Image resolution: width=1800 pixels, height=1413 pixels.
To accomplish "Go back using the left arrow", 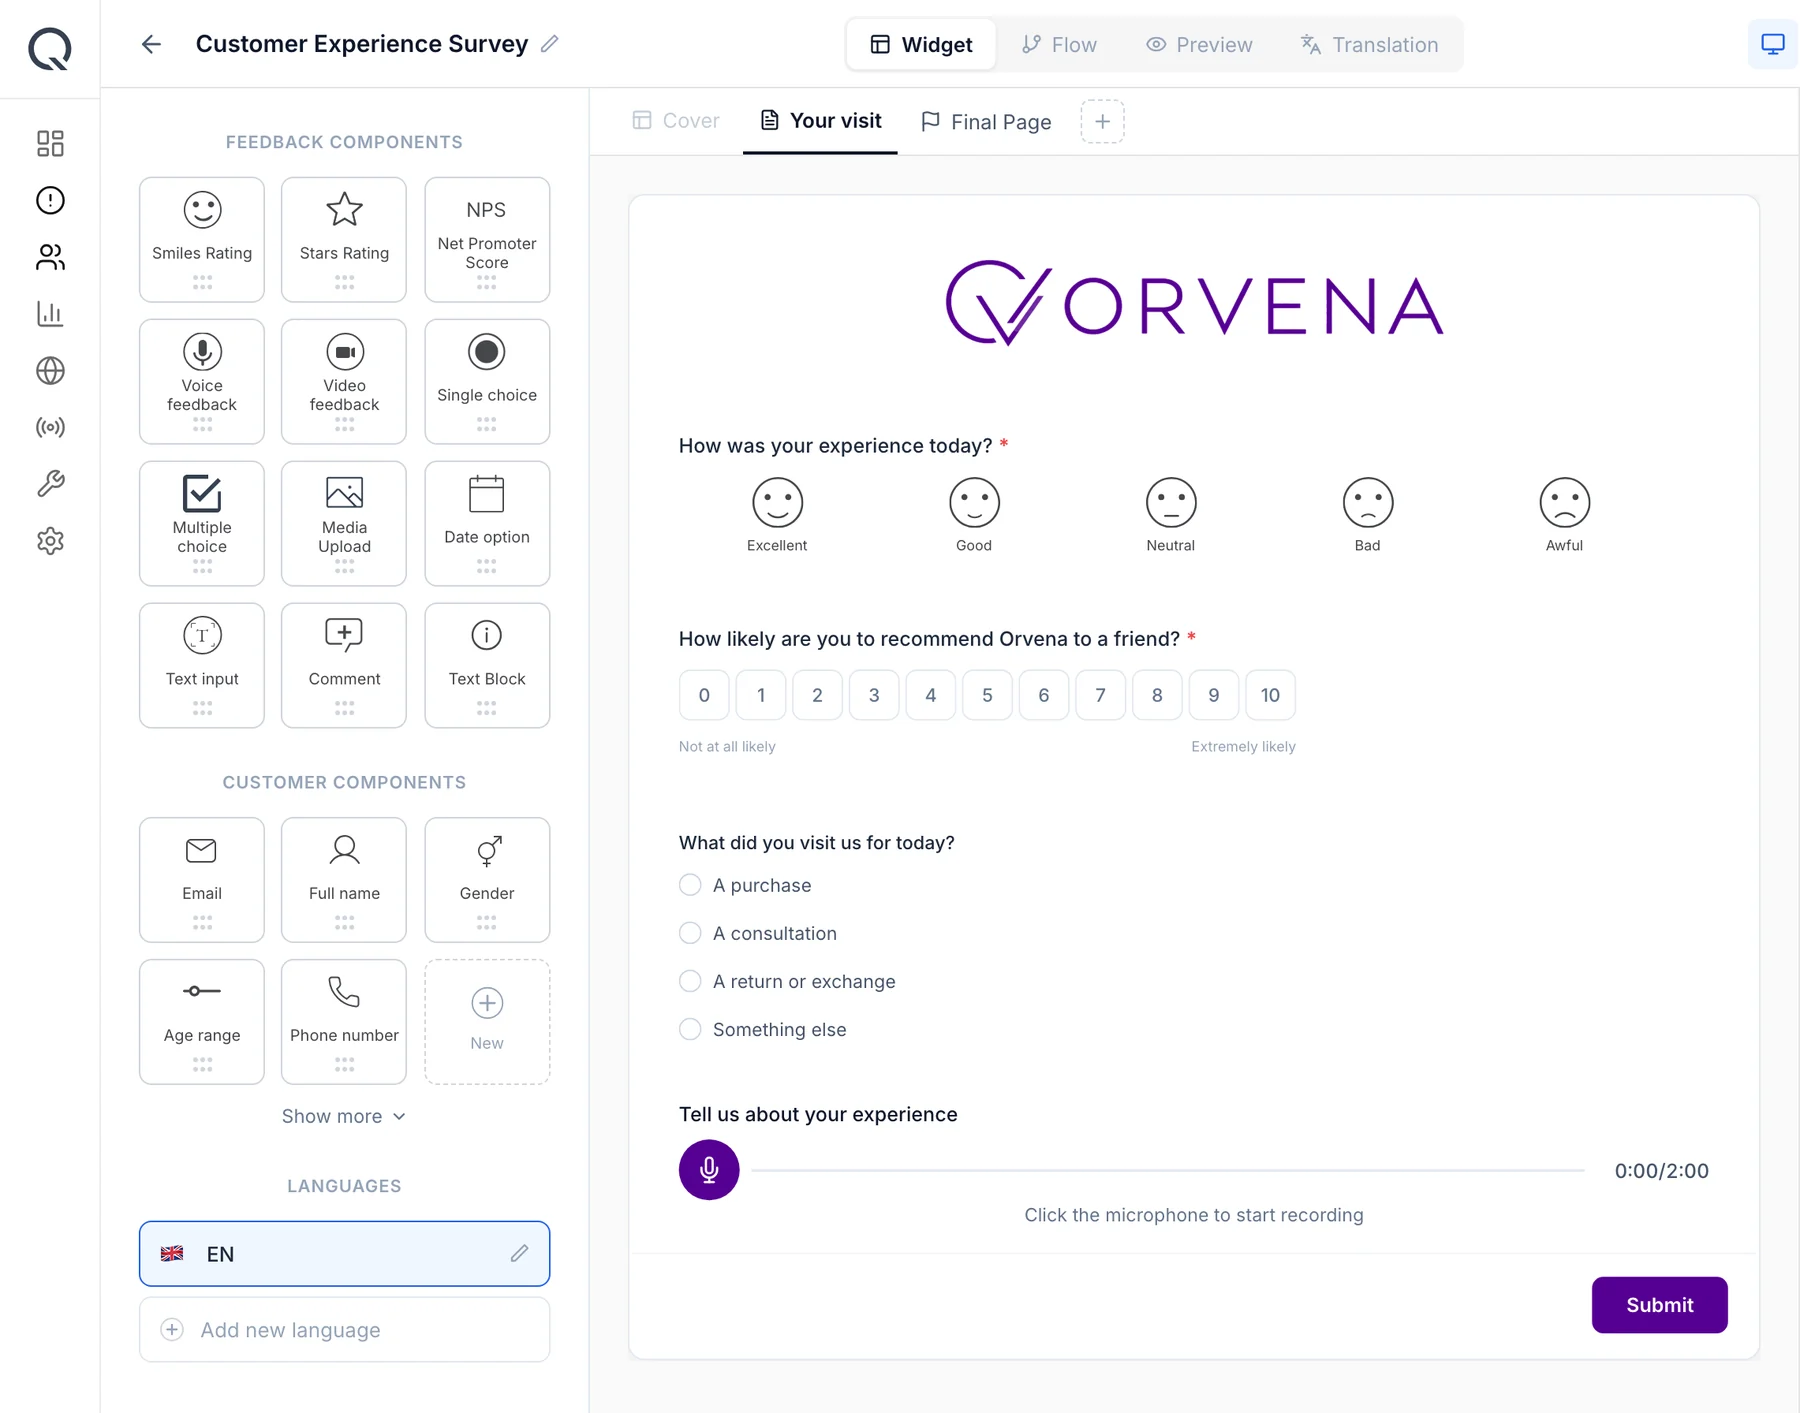I will pyautogui.click(x=151, y=44).
